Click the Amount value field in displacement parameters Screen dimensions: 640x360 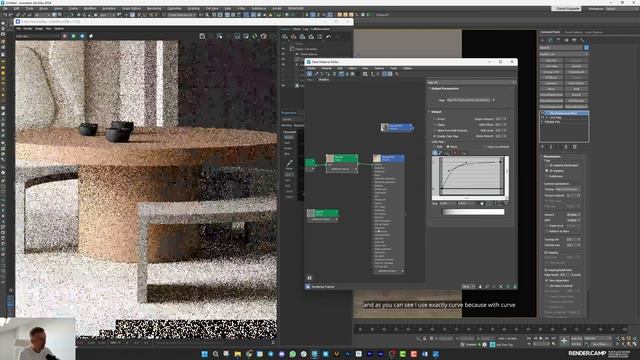pos(572,215)
